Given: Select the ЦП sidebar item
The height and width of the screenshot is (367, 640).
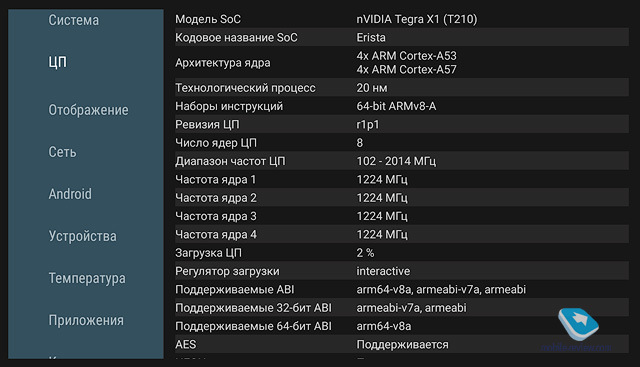Looking at the screenshot, I should (x=58, y=62).
